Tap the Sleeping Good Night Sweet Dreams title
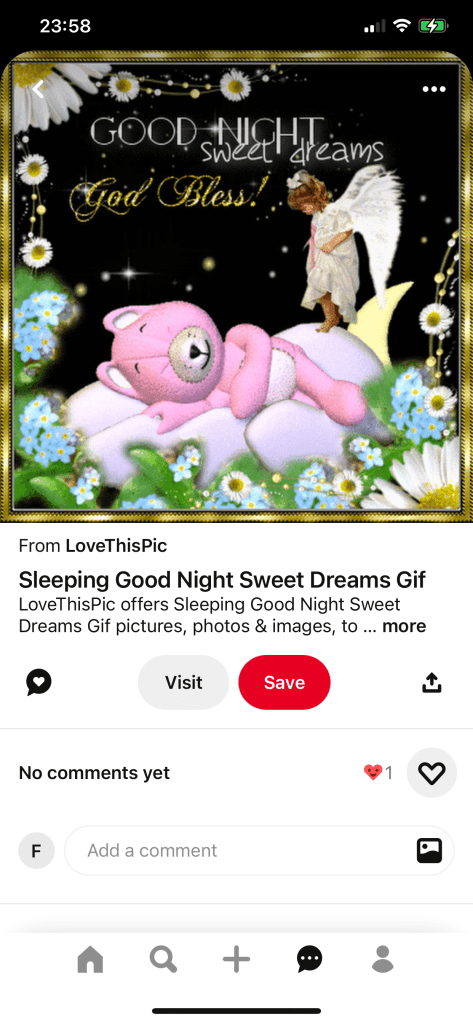Screen dimensions: 473x1023 pos(222,579)
